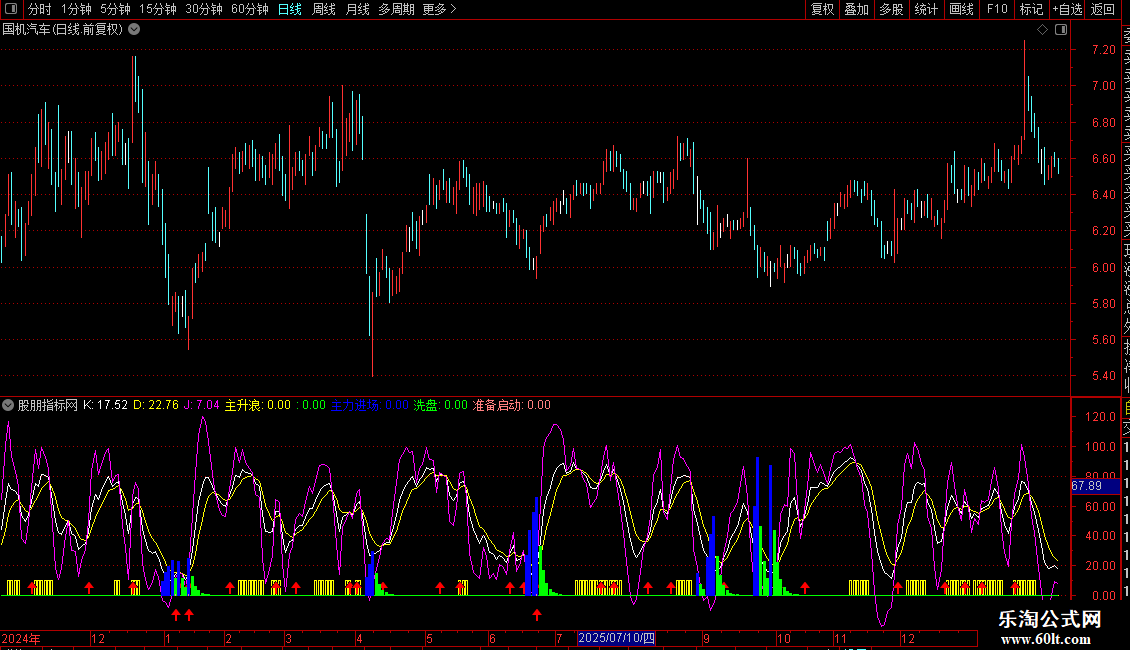Open the 叠加 overlay tool

pos(856,9)
